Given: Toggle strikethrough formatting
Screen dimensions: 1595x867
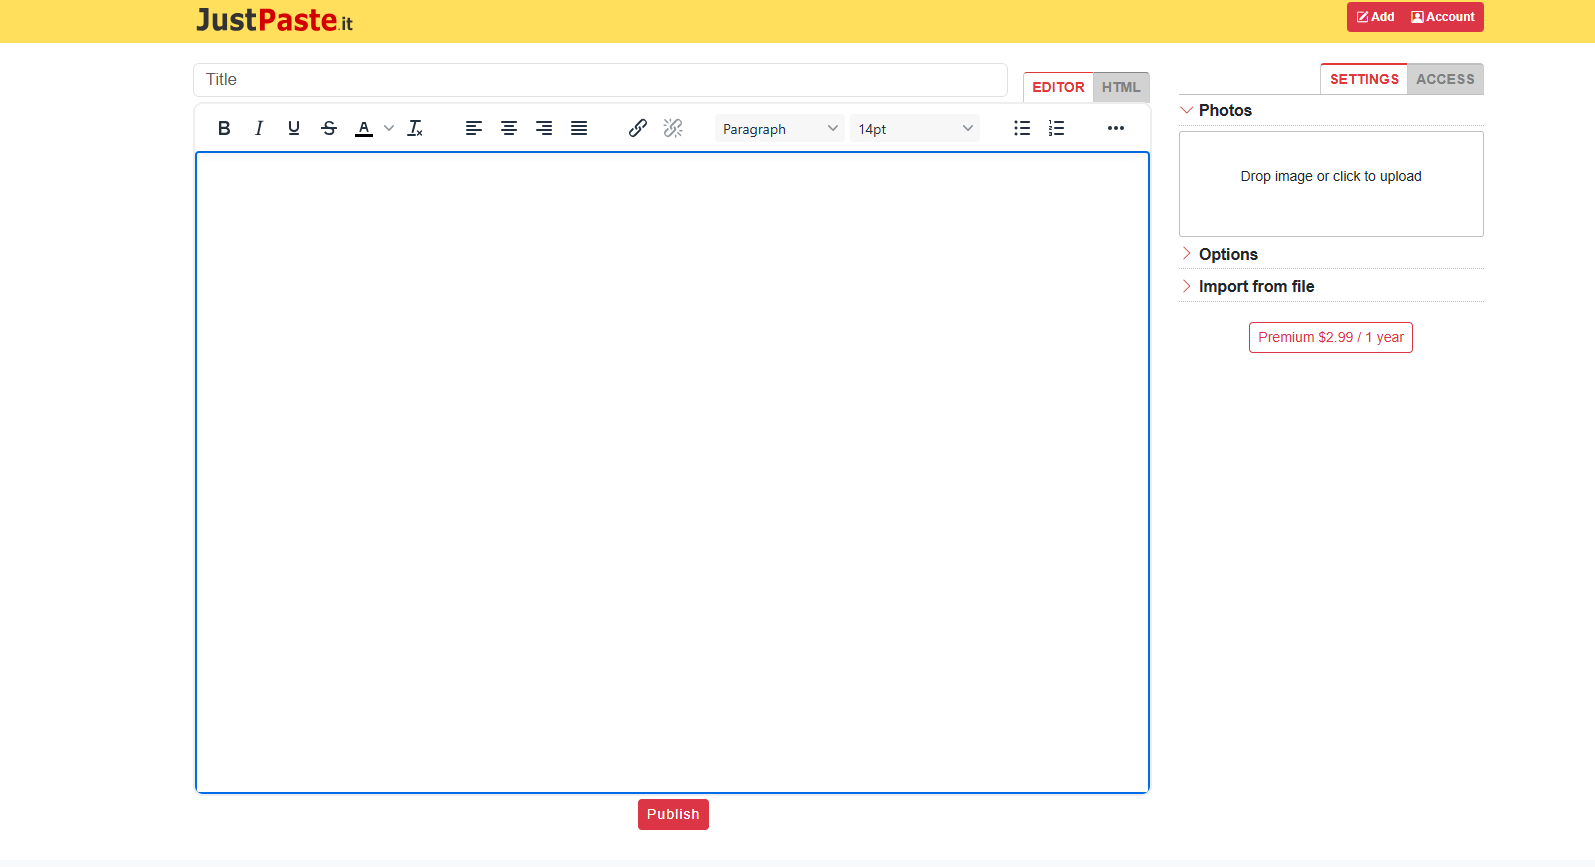Looking at the screenshot, I should click(329, 128).
